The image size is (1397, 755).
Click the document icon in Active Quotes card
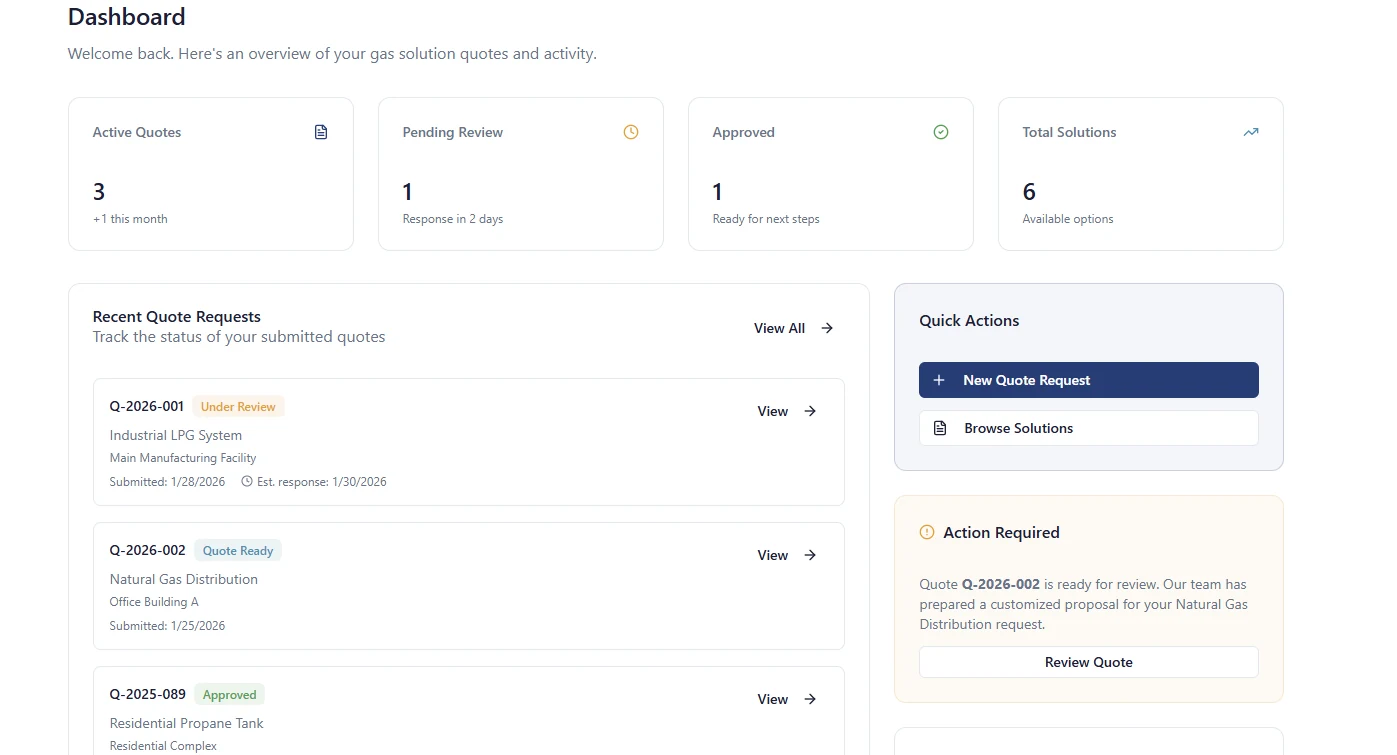(x=321, y=132)
